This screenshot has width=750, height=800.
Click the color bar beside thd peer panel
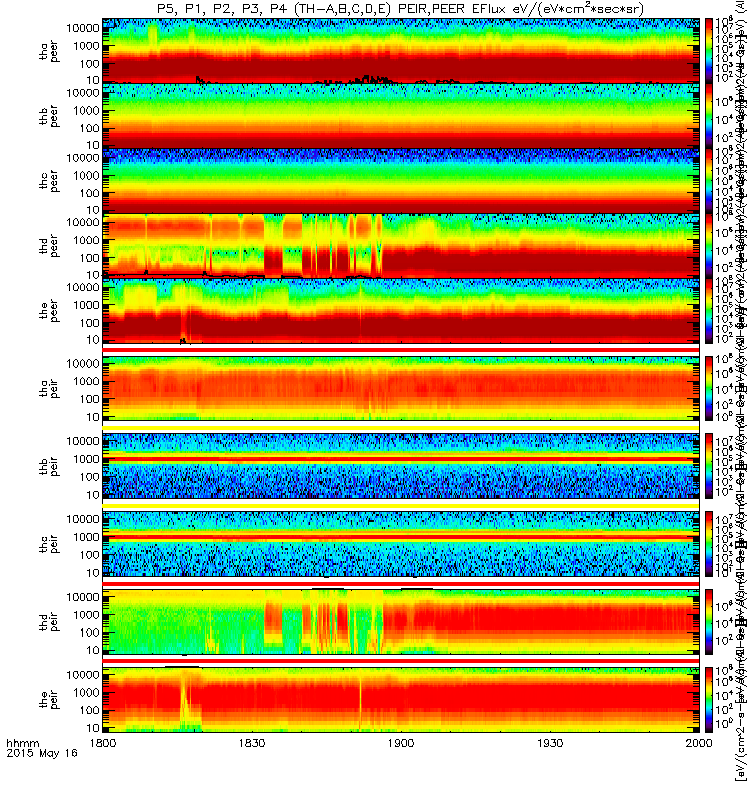pyautogui.click(x=709, y=245)
